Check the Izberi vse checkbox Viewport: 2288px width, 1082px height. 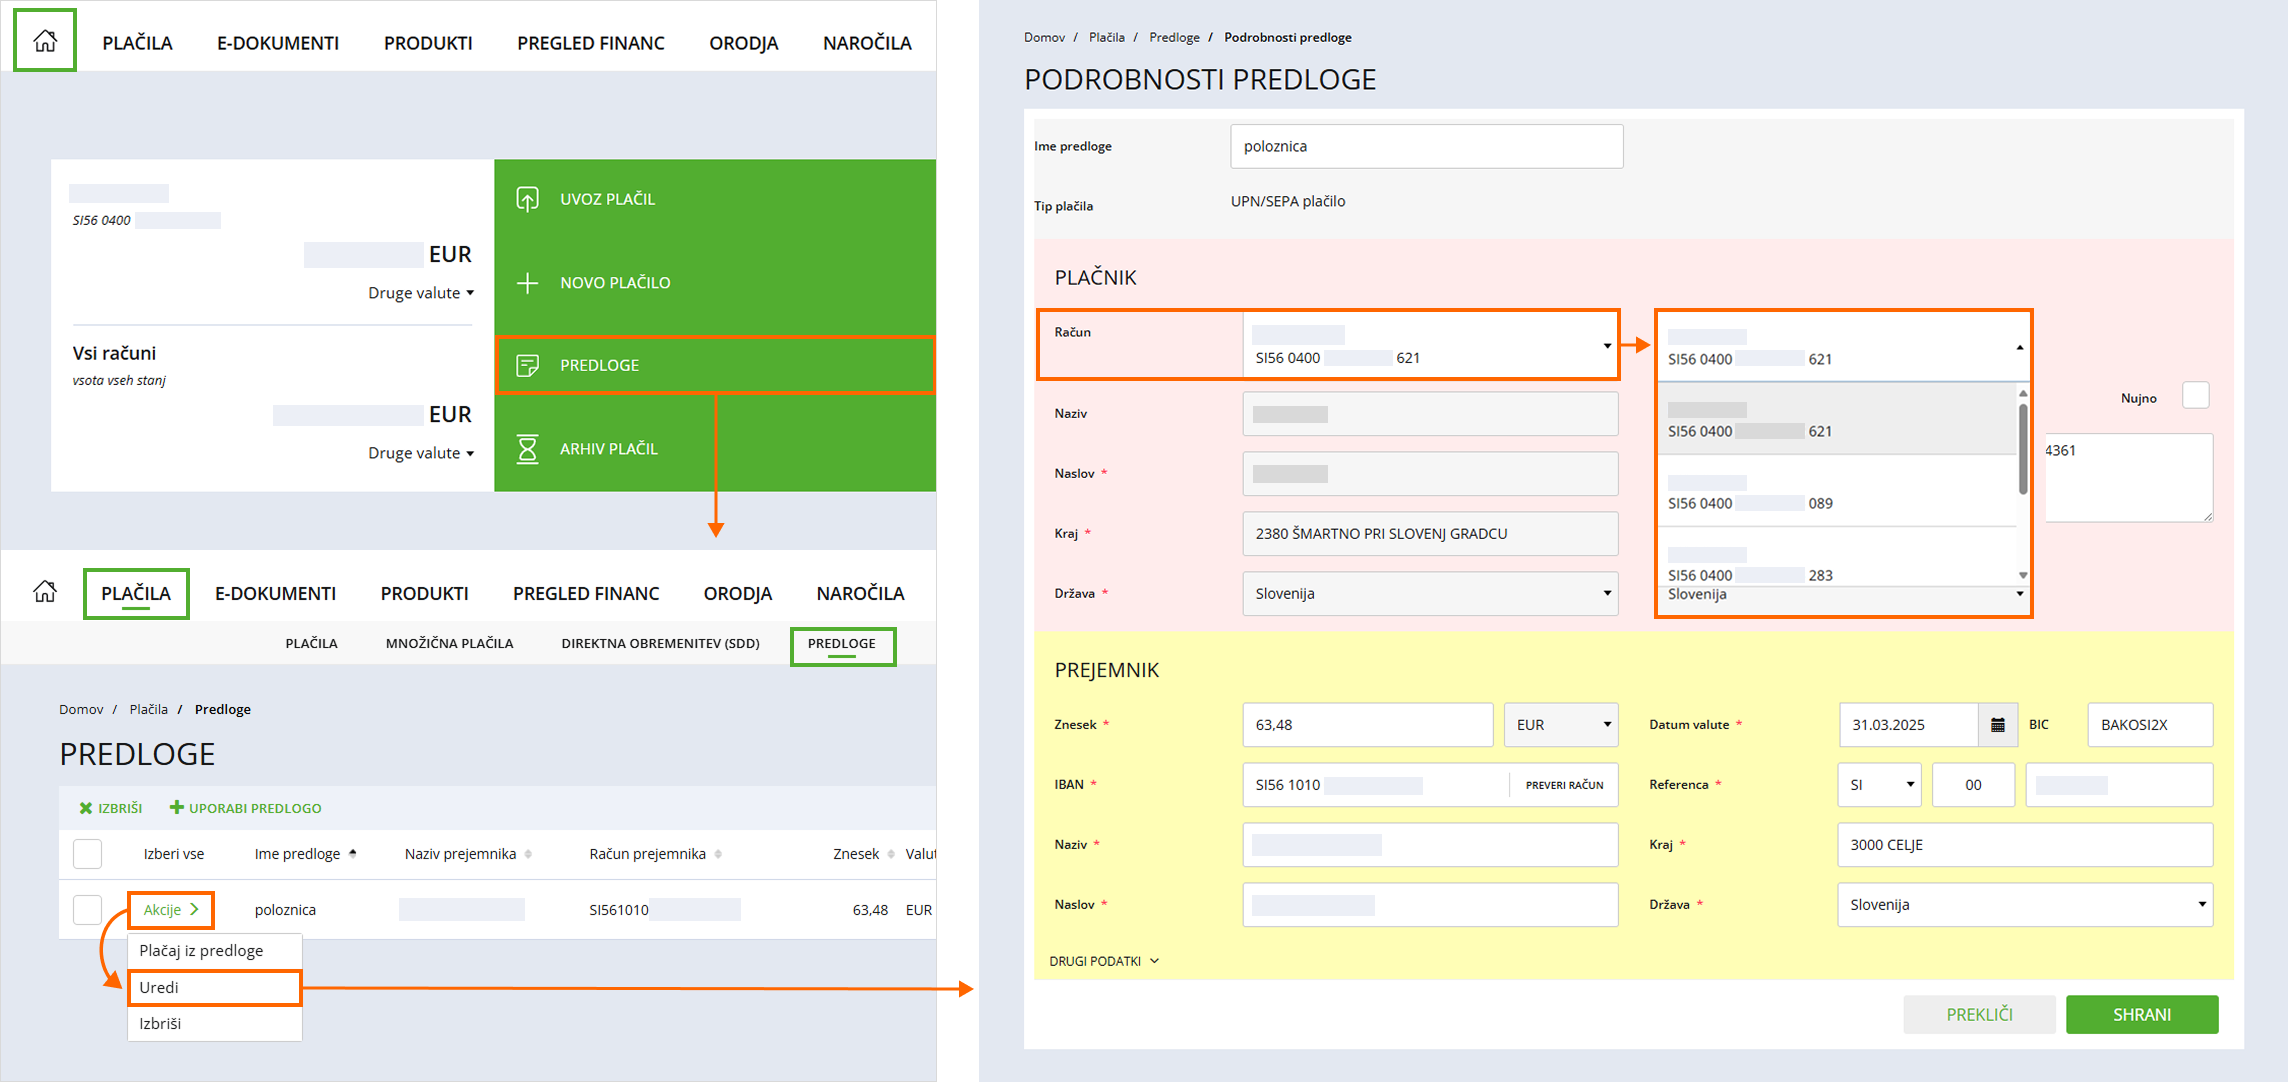pyautogui.click(x=88, y=854)
